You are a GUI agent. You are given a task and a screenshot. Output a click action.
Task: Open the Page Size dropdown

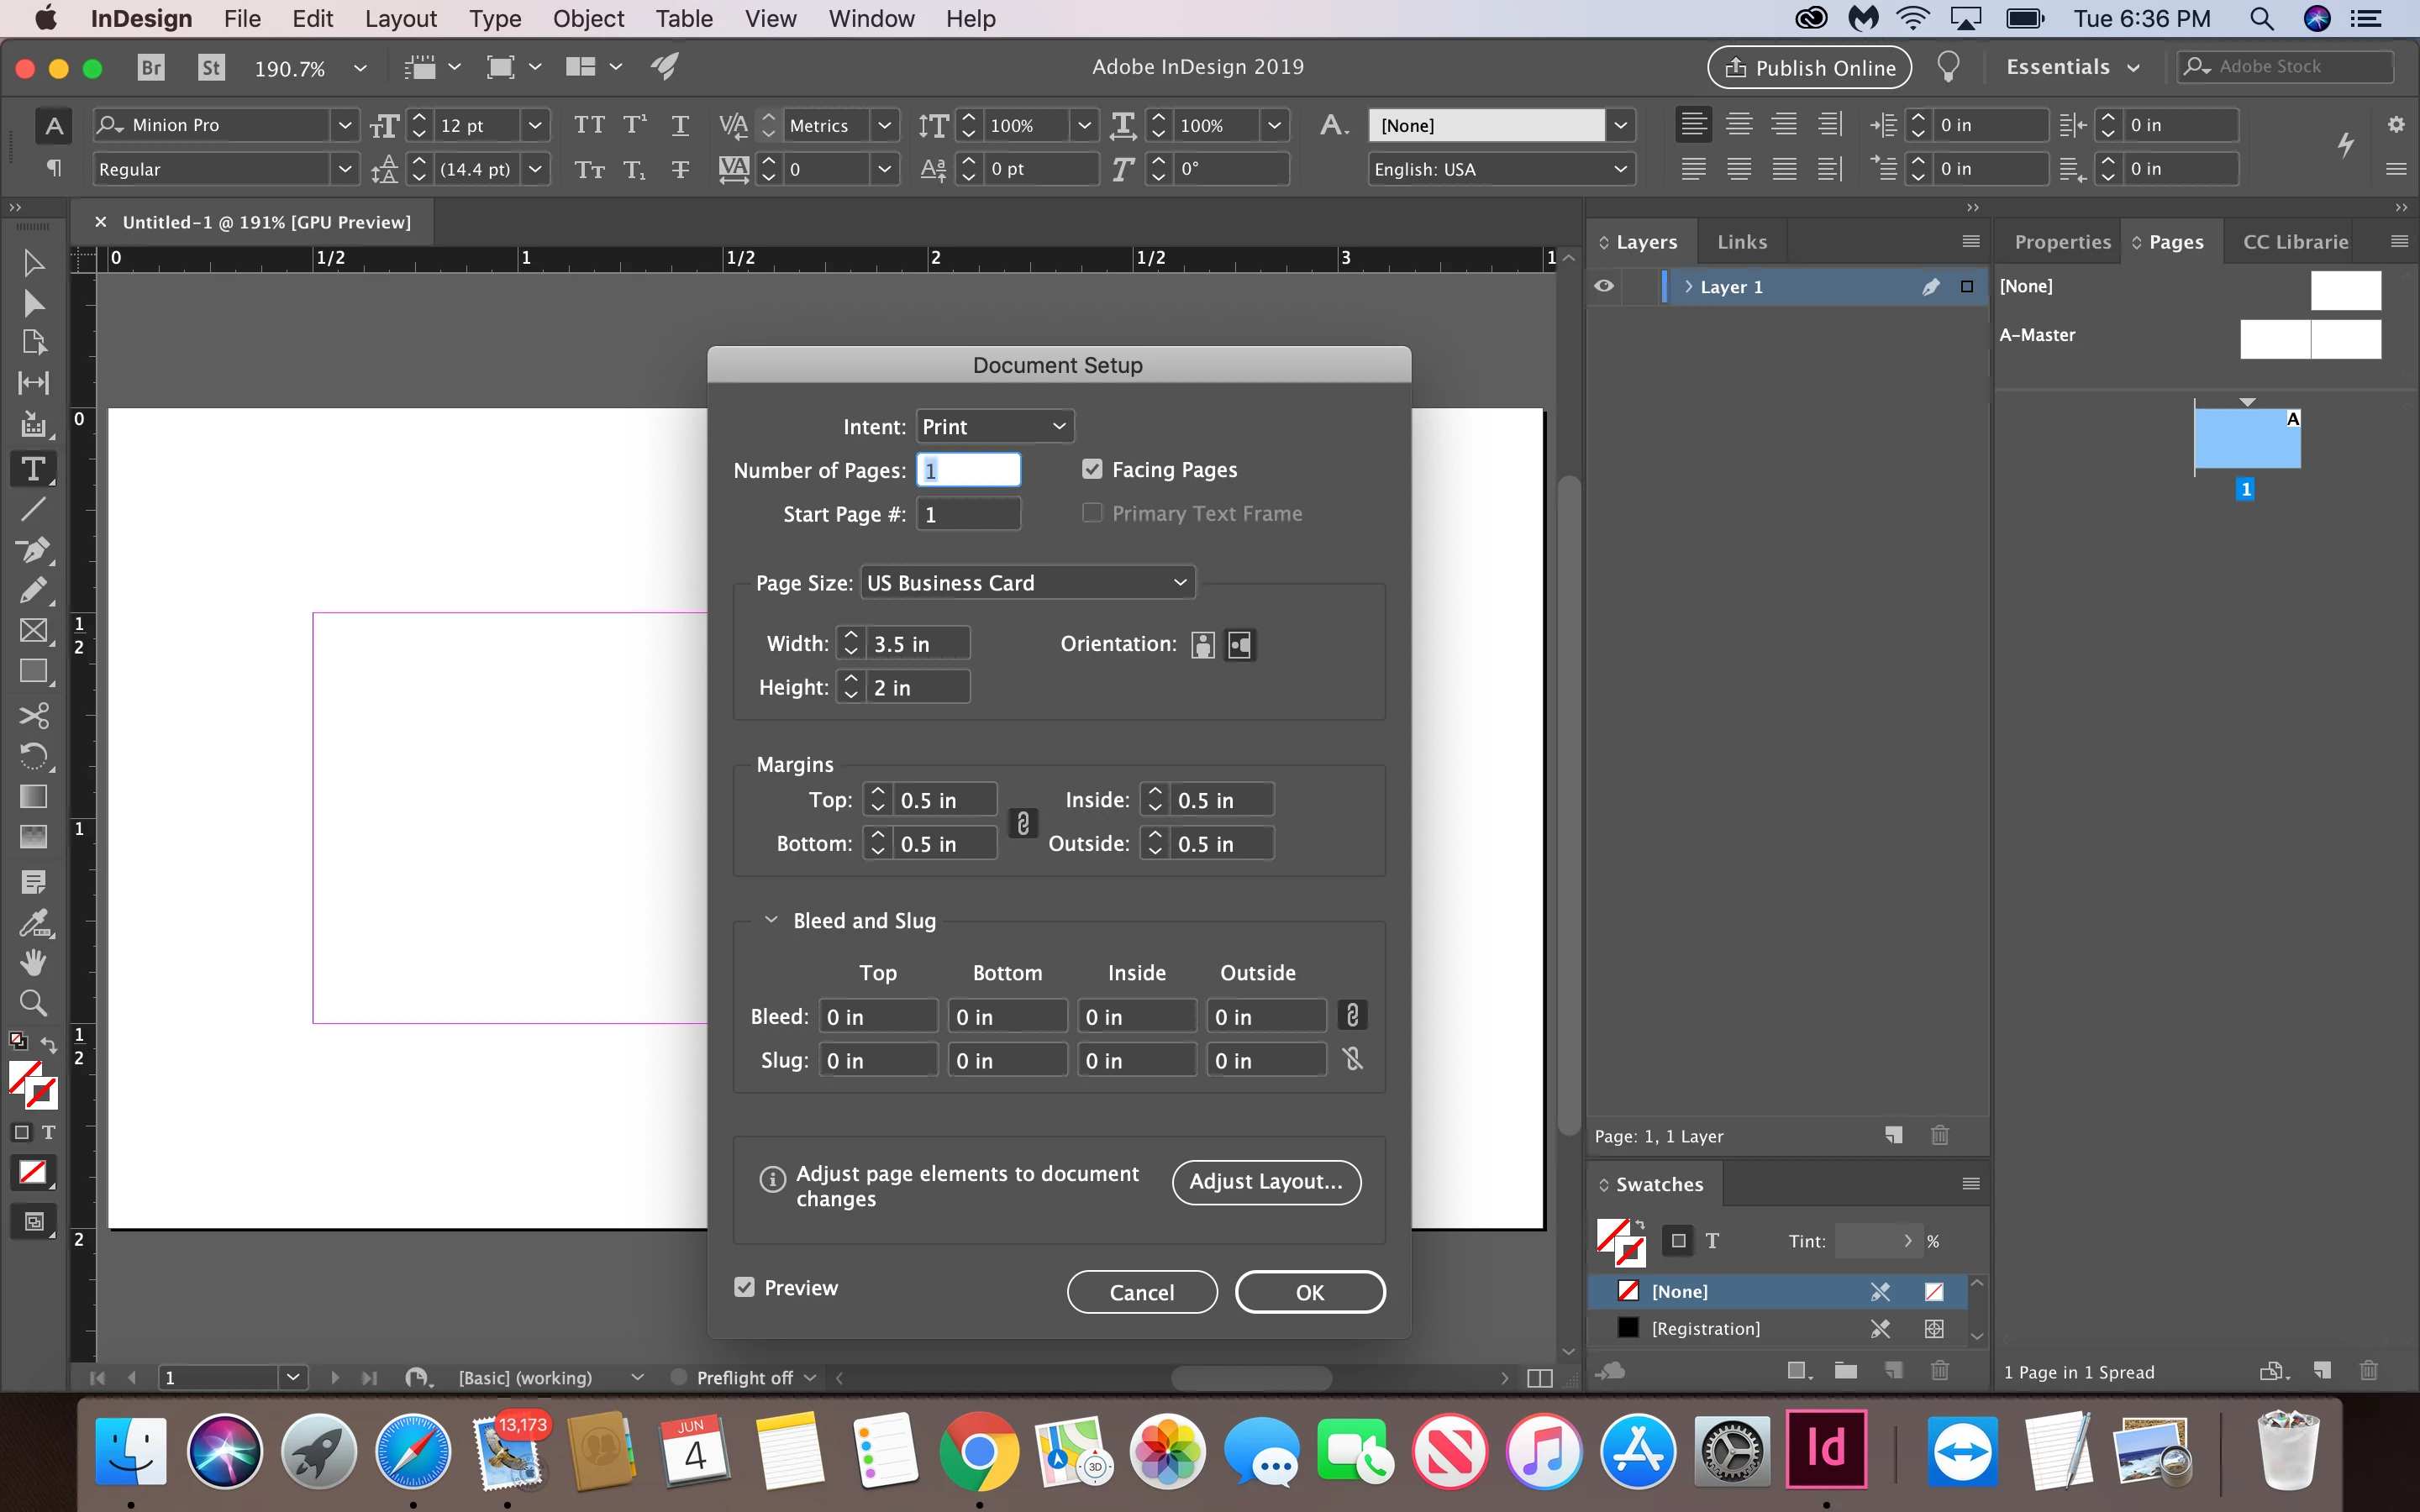coord(1027,583)
